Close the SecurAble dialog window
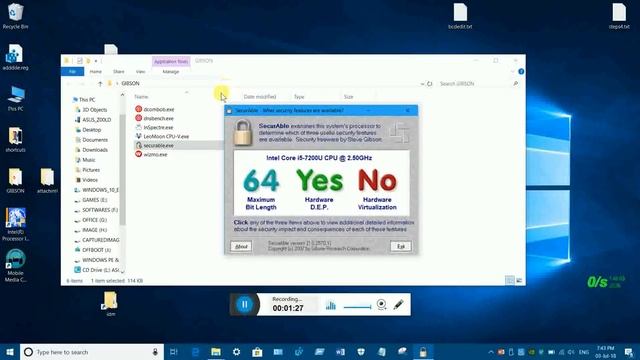 pyautogui.click(x=407, y=111)
